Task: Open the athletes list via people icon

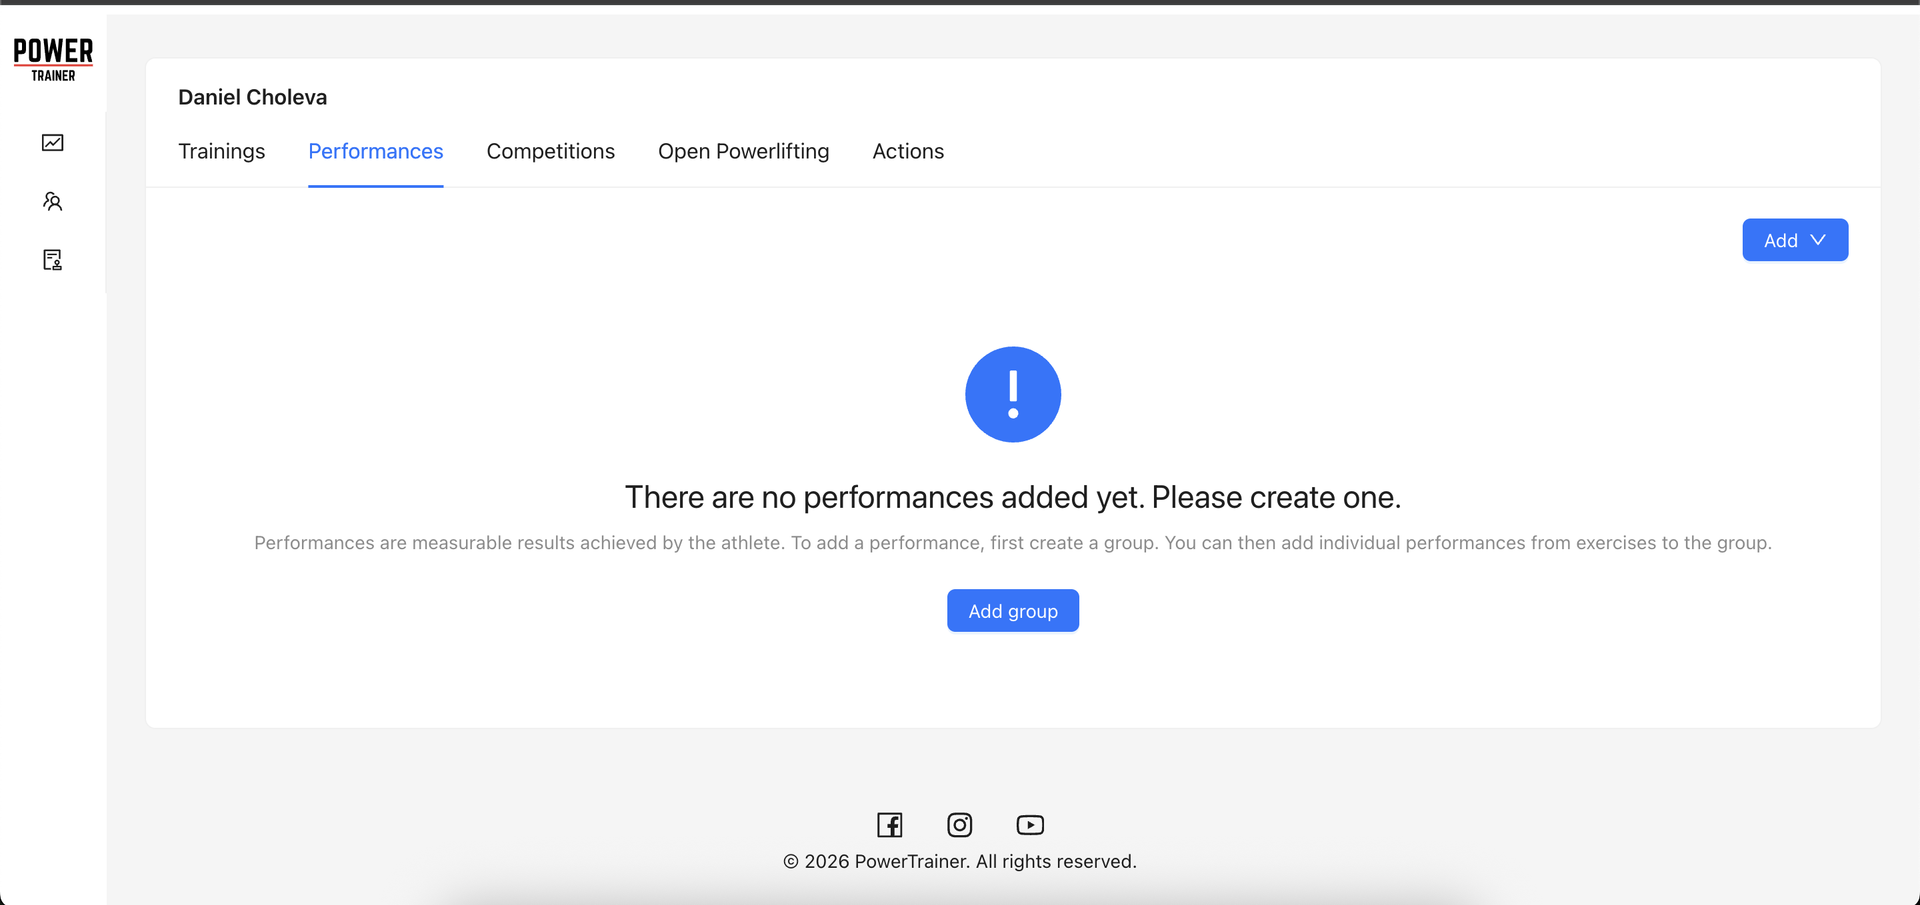Action: click(x=53, y=201)
